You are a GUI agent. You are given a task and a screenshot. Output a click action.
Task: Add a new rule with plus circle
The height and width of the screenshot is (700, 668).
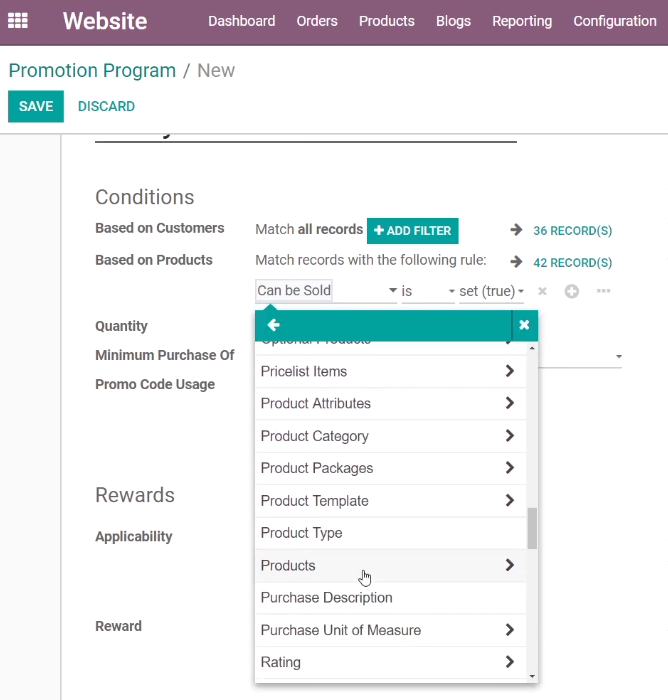(572, 291)
